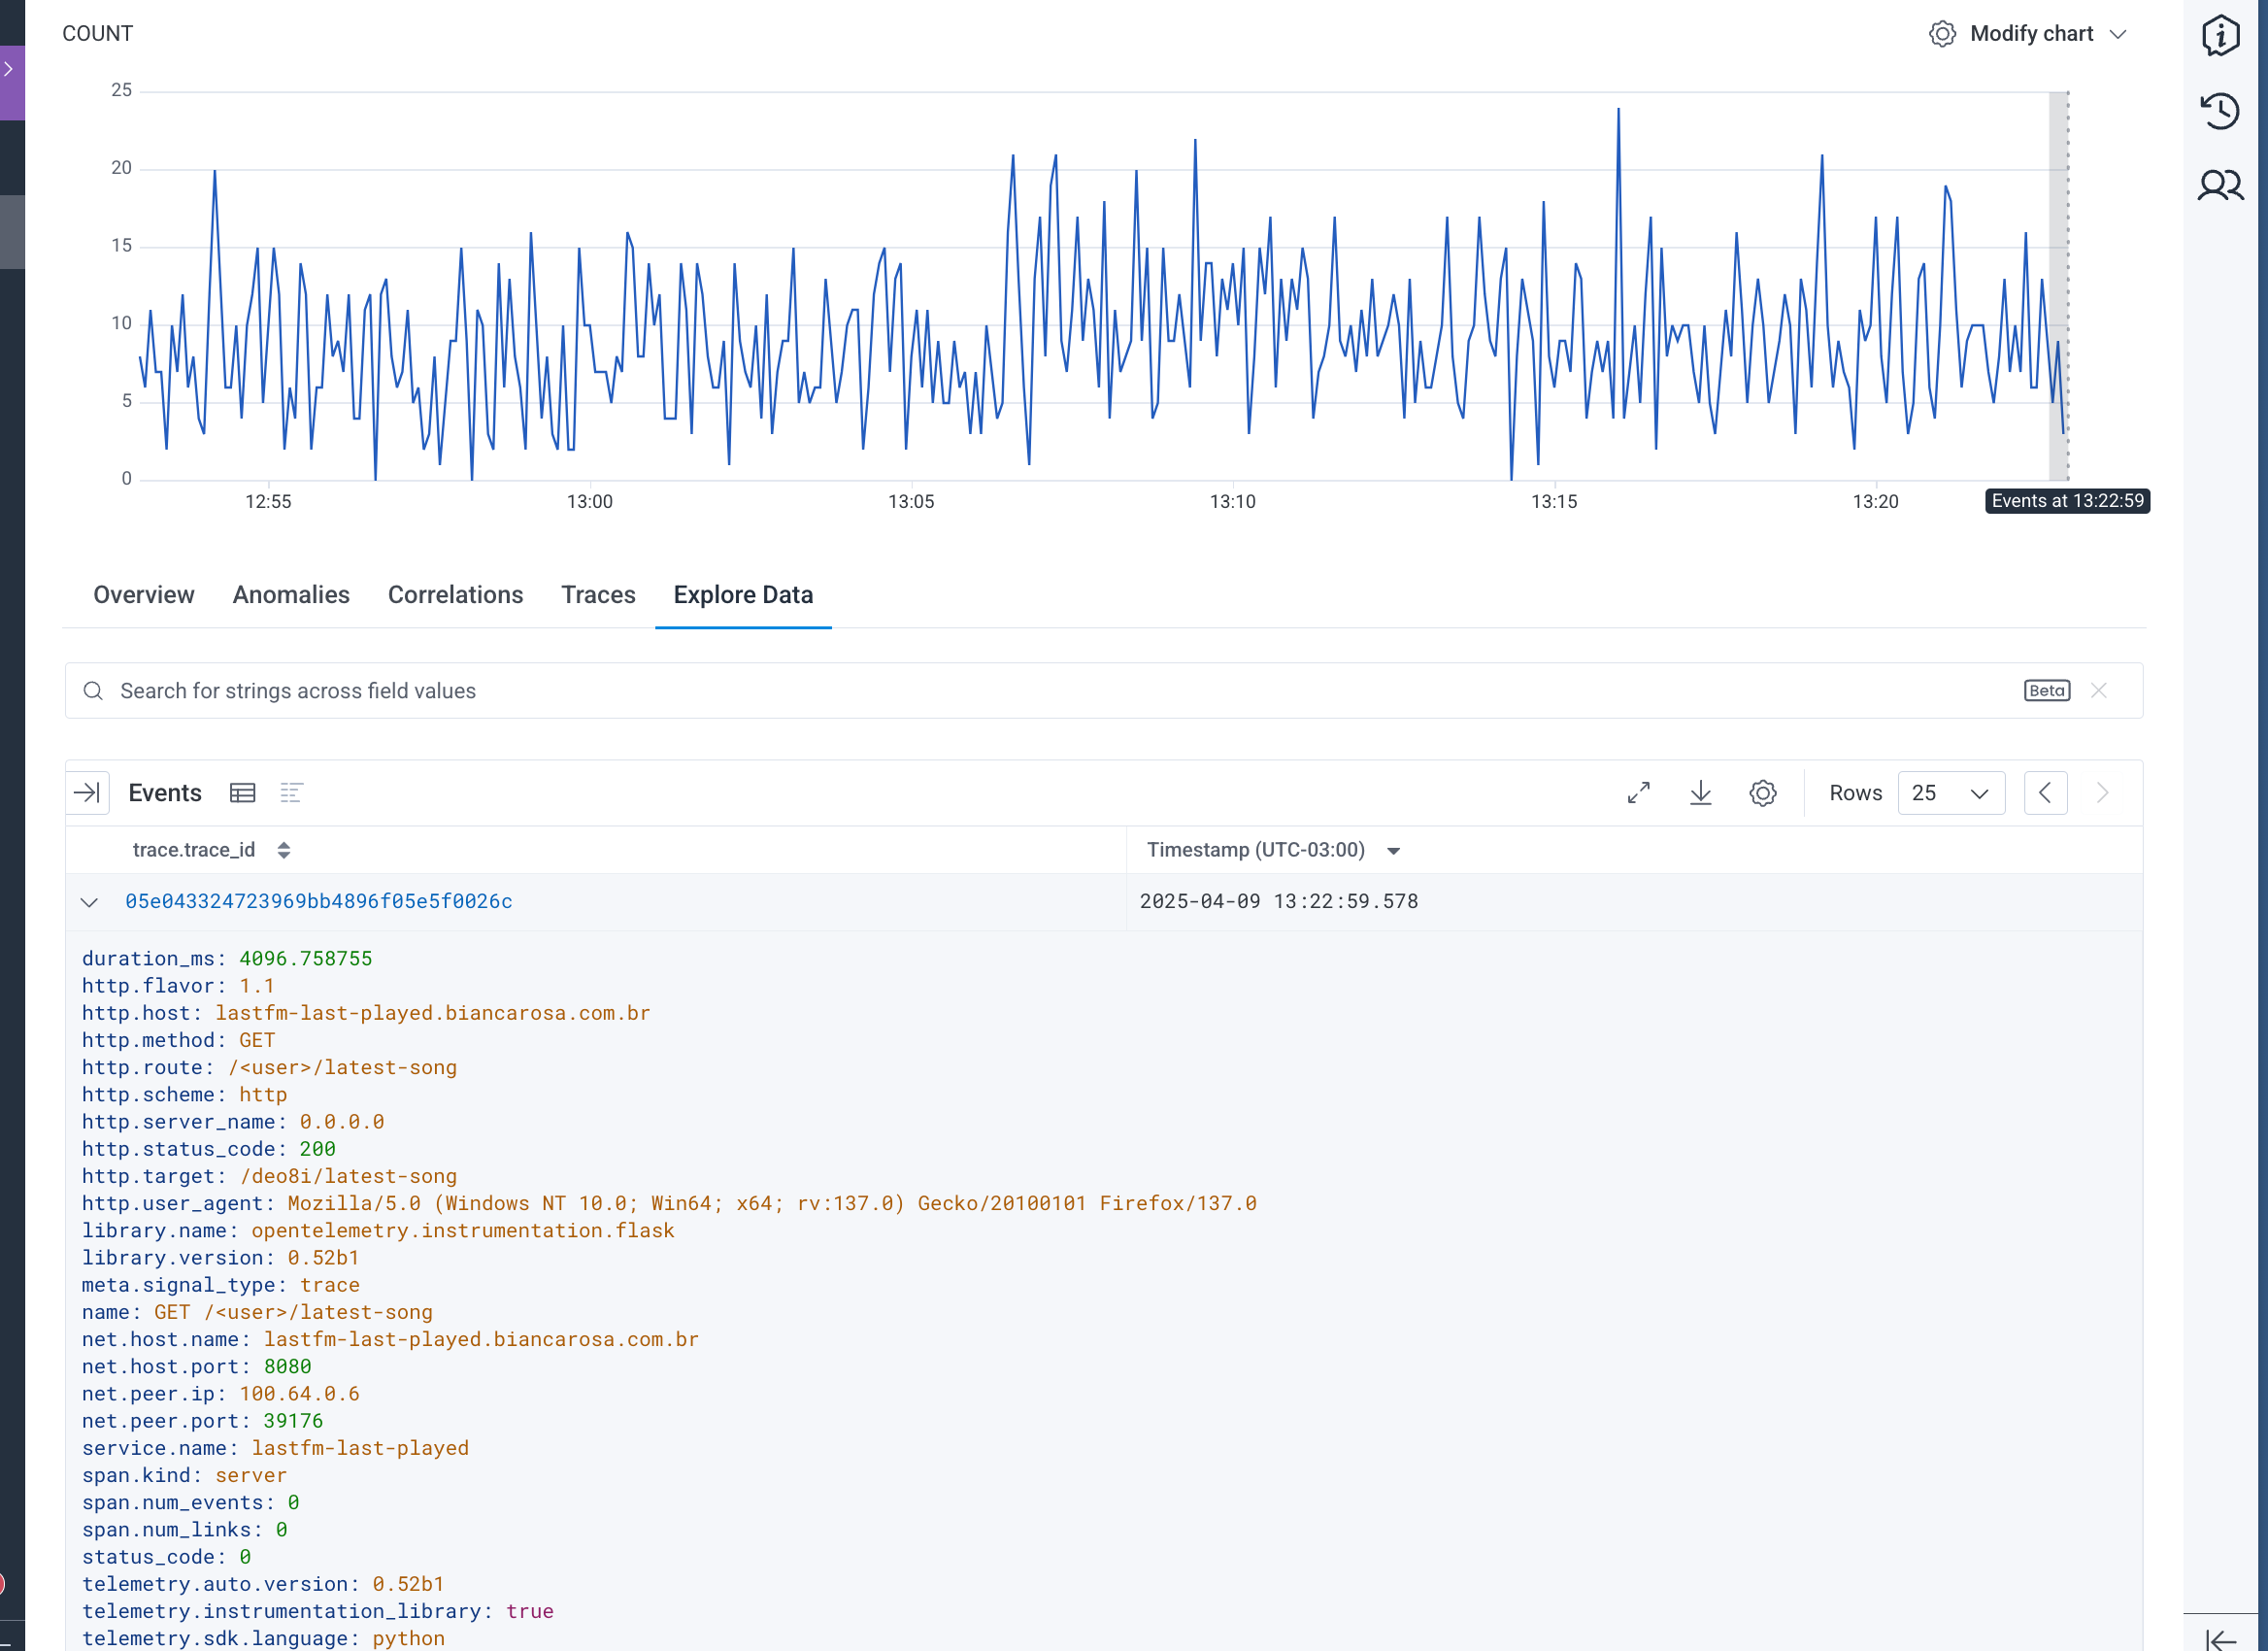Viewport: 2268px width, 1651px height.
Task: Click the search magnifier icon
Action: pyautogui.click(x=93, y=691)
